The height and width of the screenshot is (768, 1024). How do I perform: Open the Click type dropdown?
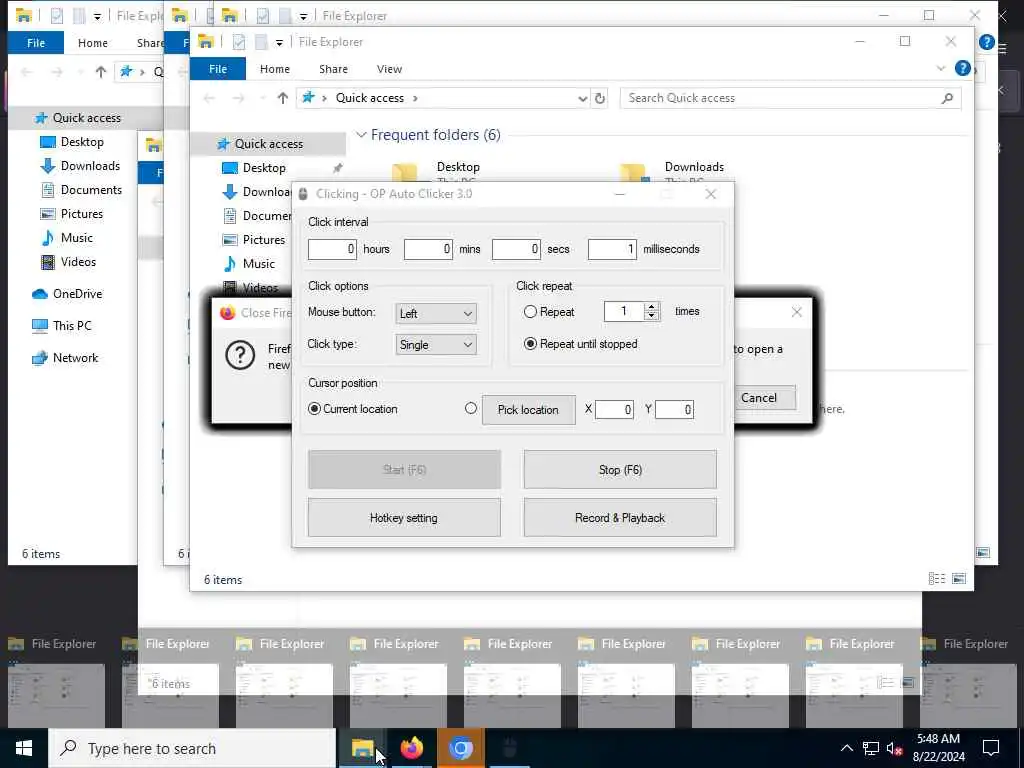[x=436, y=345]
